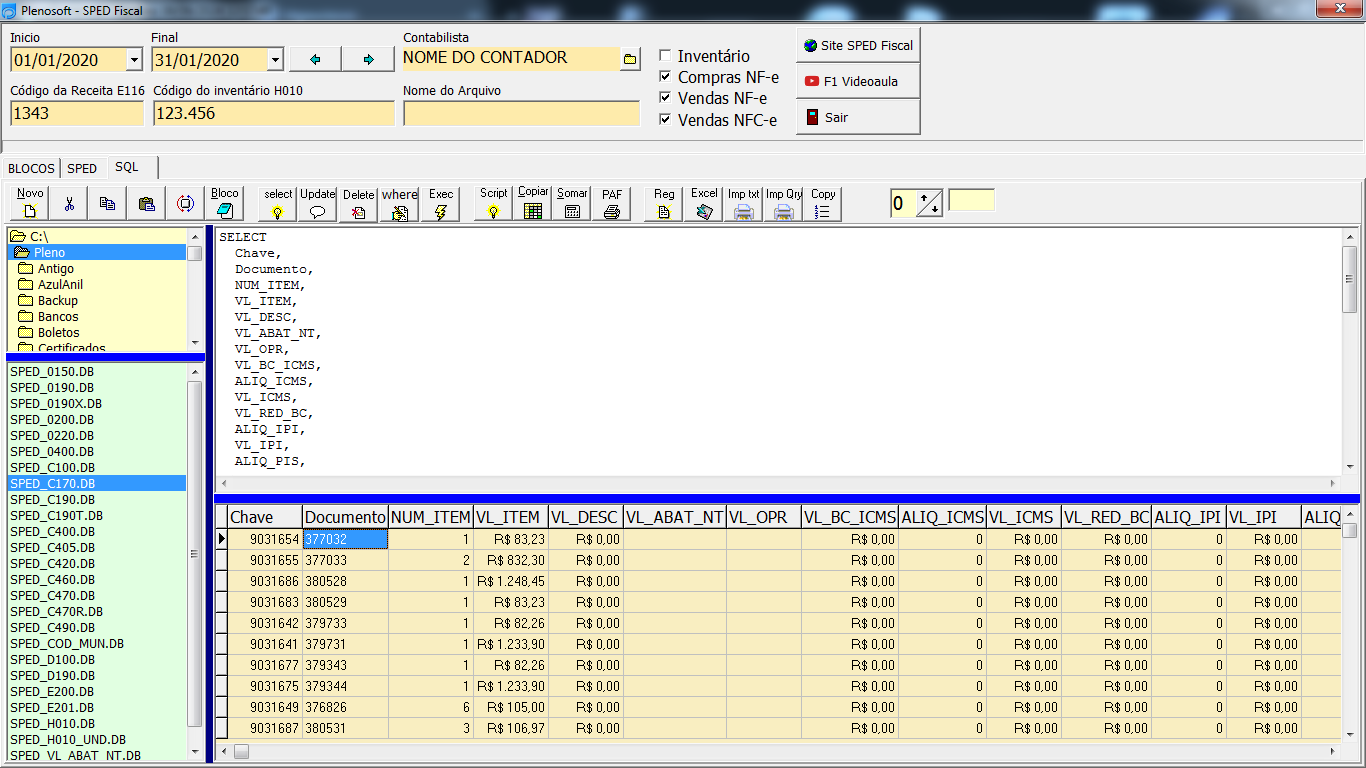Click the Imp Qry print button
This screenshot has height=768, width=1366.
click(784, 203)
